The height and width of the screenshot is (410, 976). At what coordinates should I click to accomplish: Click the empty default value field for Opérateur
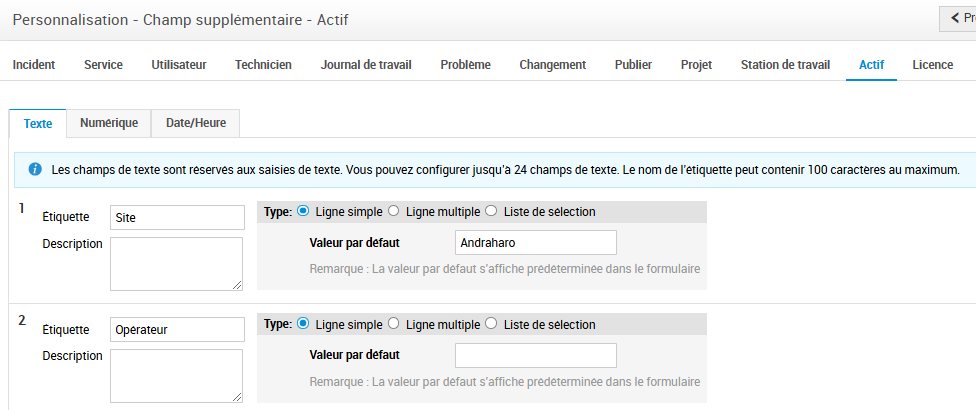tap(535, 355)
